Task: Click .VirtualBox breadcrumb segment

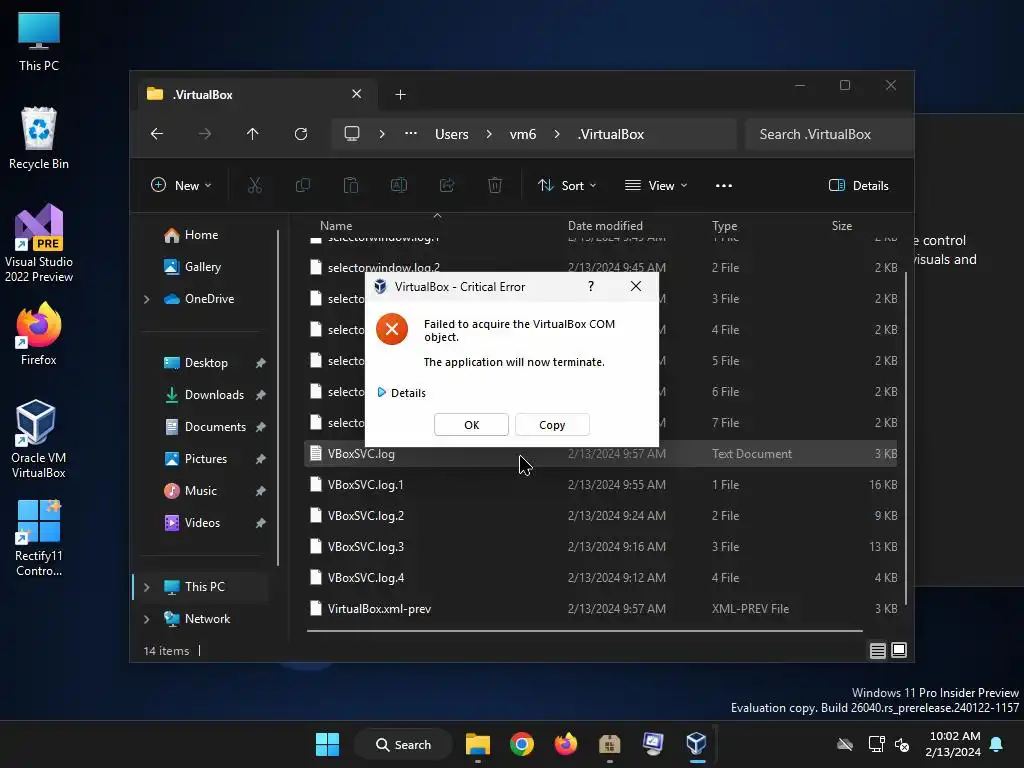Action: (x=611, y=134)
